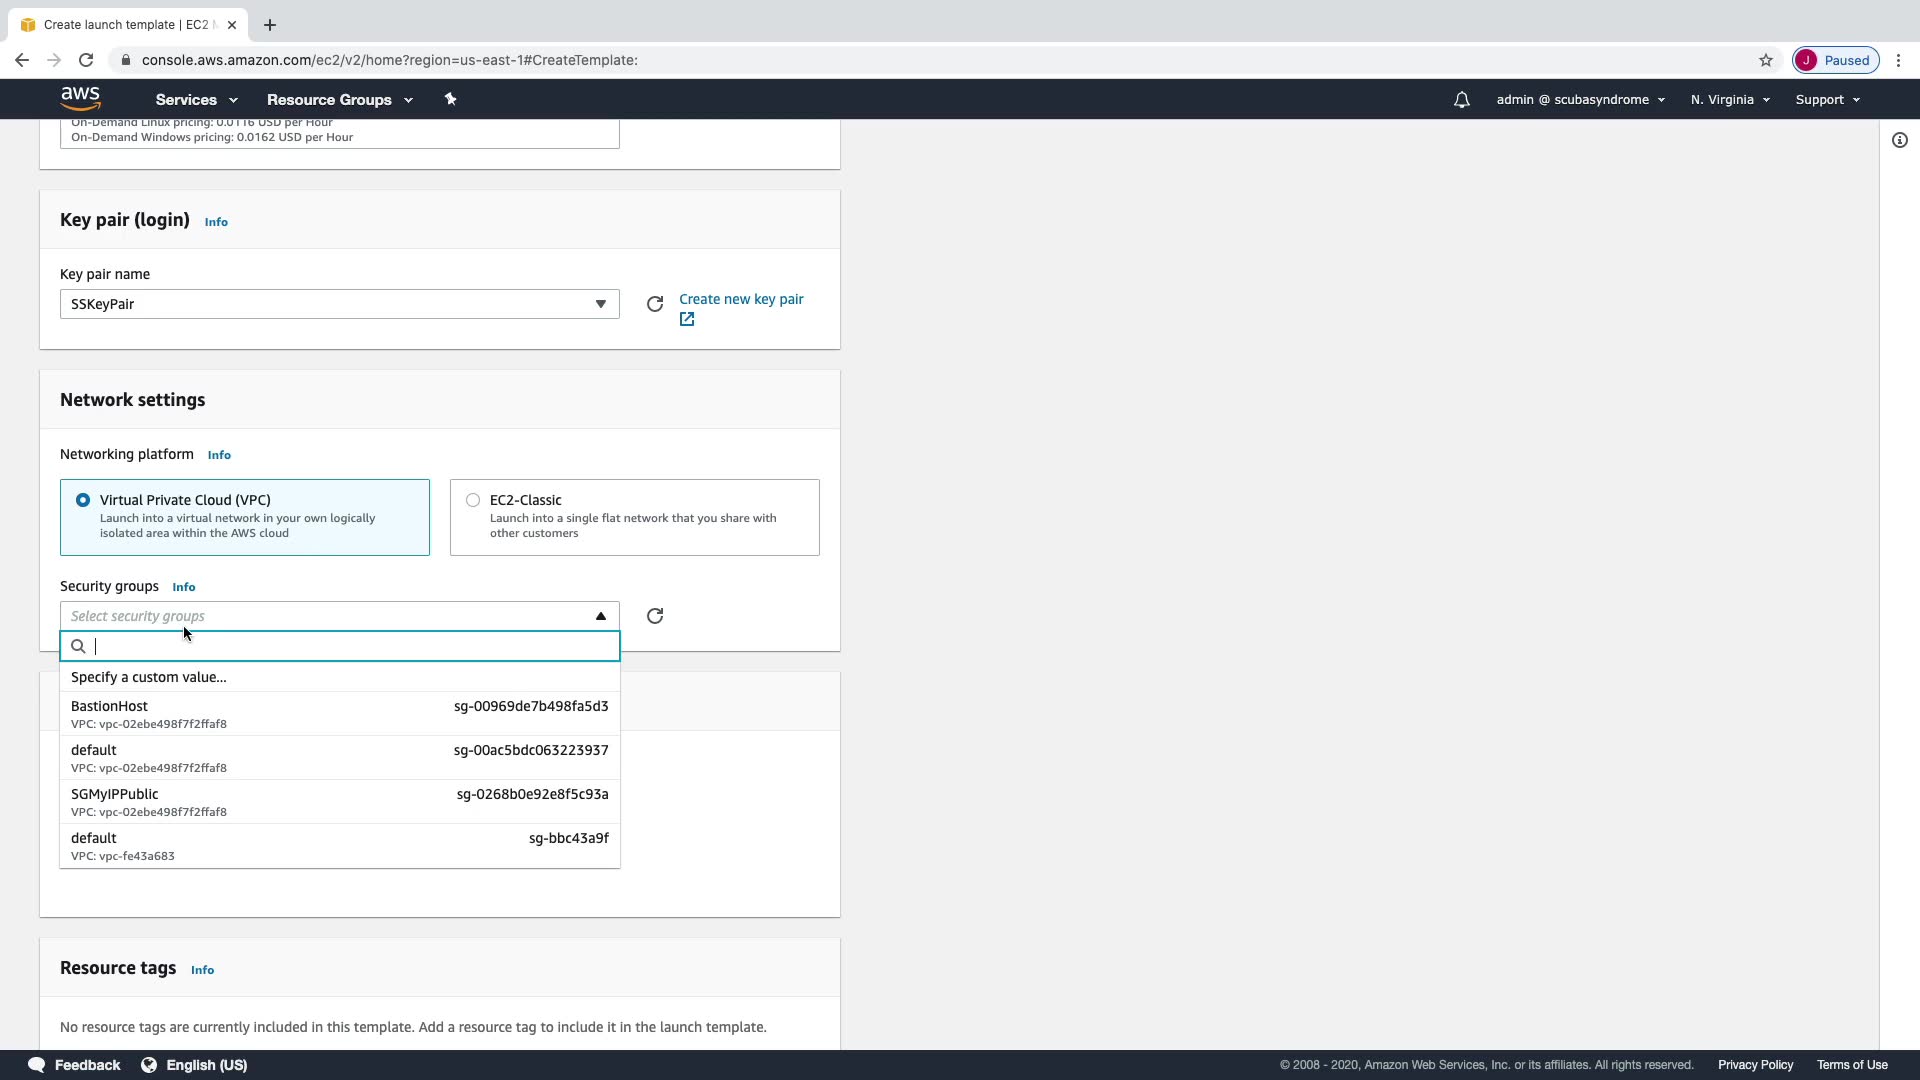Refresh the security groups list
1920x1080 pixels.
pyautogui.click(x=655, y=616)
